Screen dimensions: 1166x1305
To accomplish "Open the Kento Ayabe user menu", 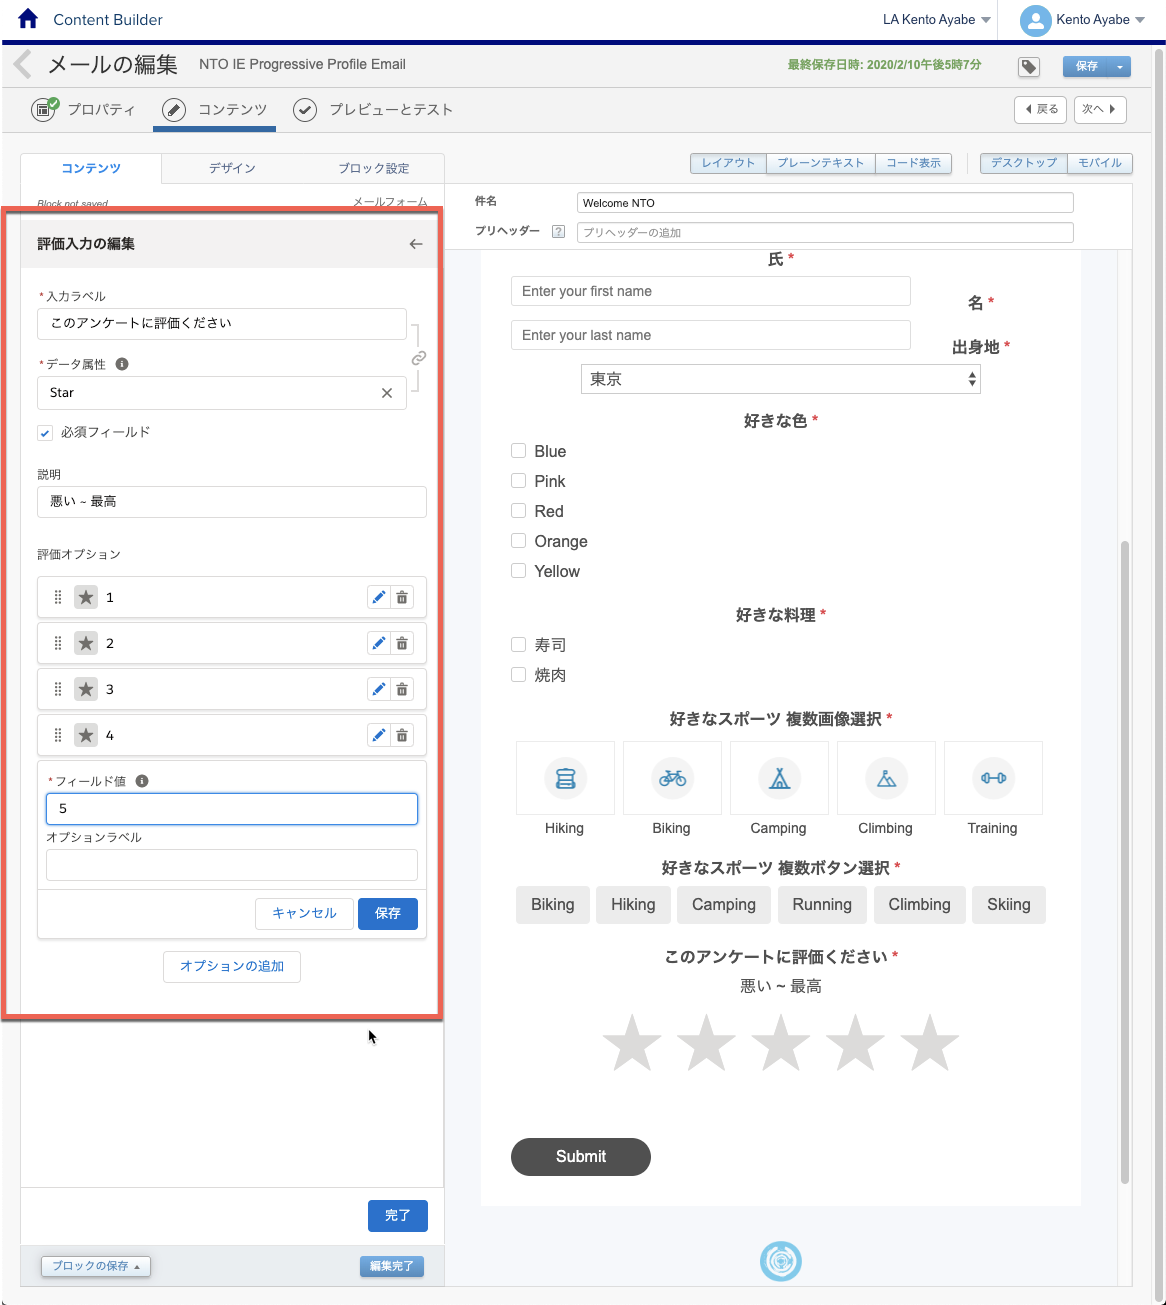I will coord(1082,20).
